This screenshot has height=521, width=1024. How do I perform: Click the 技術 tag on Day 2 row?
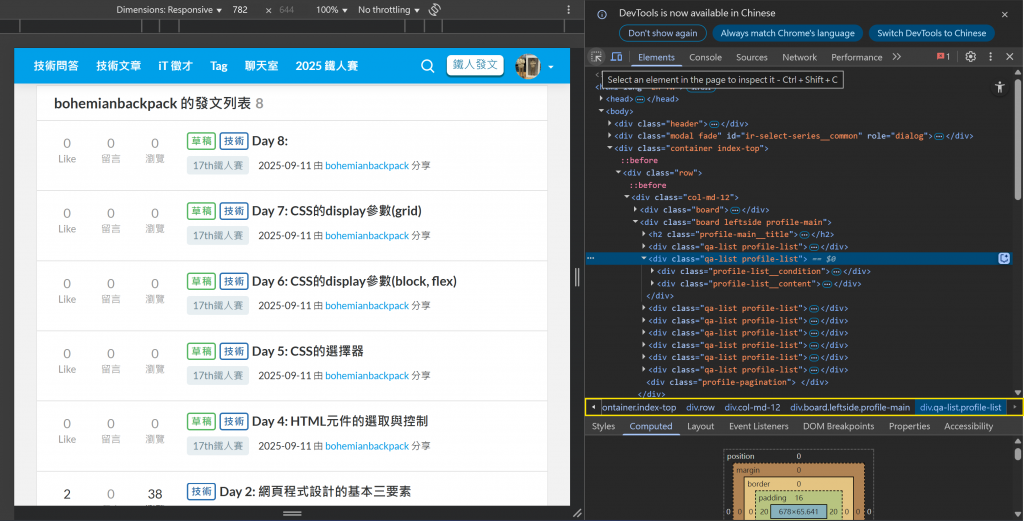coord(201,492)
